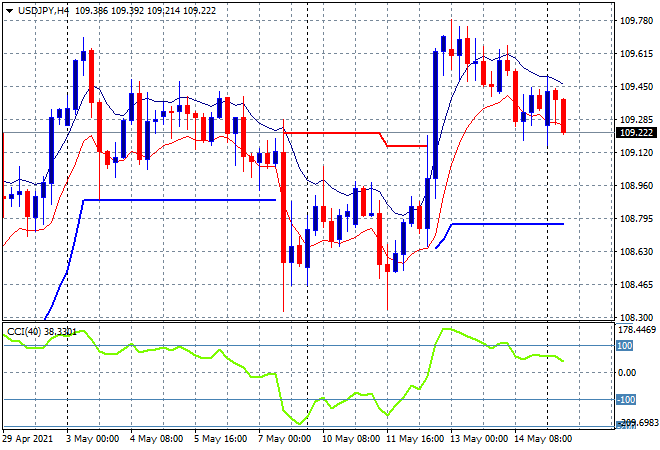This screenshot has width=660, height=450.
Task: Click the long blue horizontal line near 108.890
Action: (180, 200)
